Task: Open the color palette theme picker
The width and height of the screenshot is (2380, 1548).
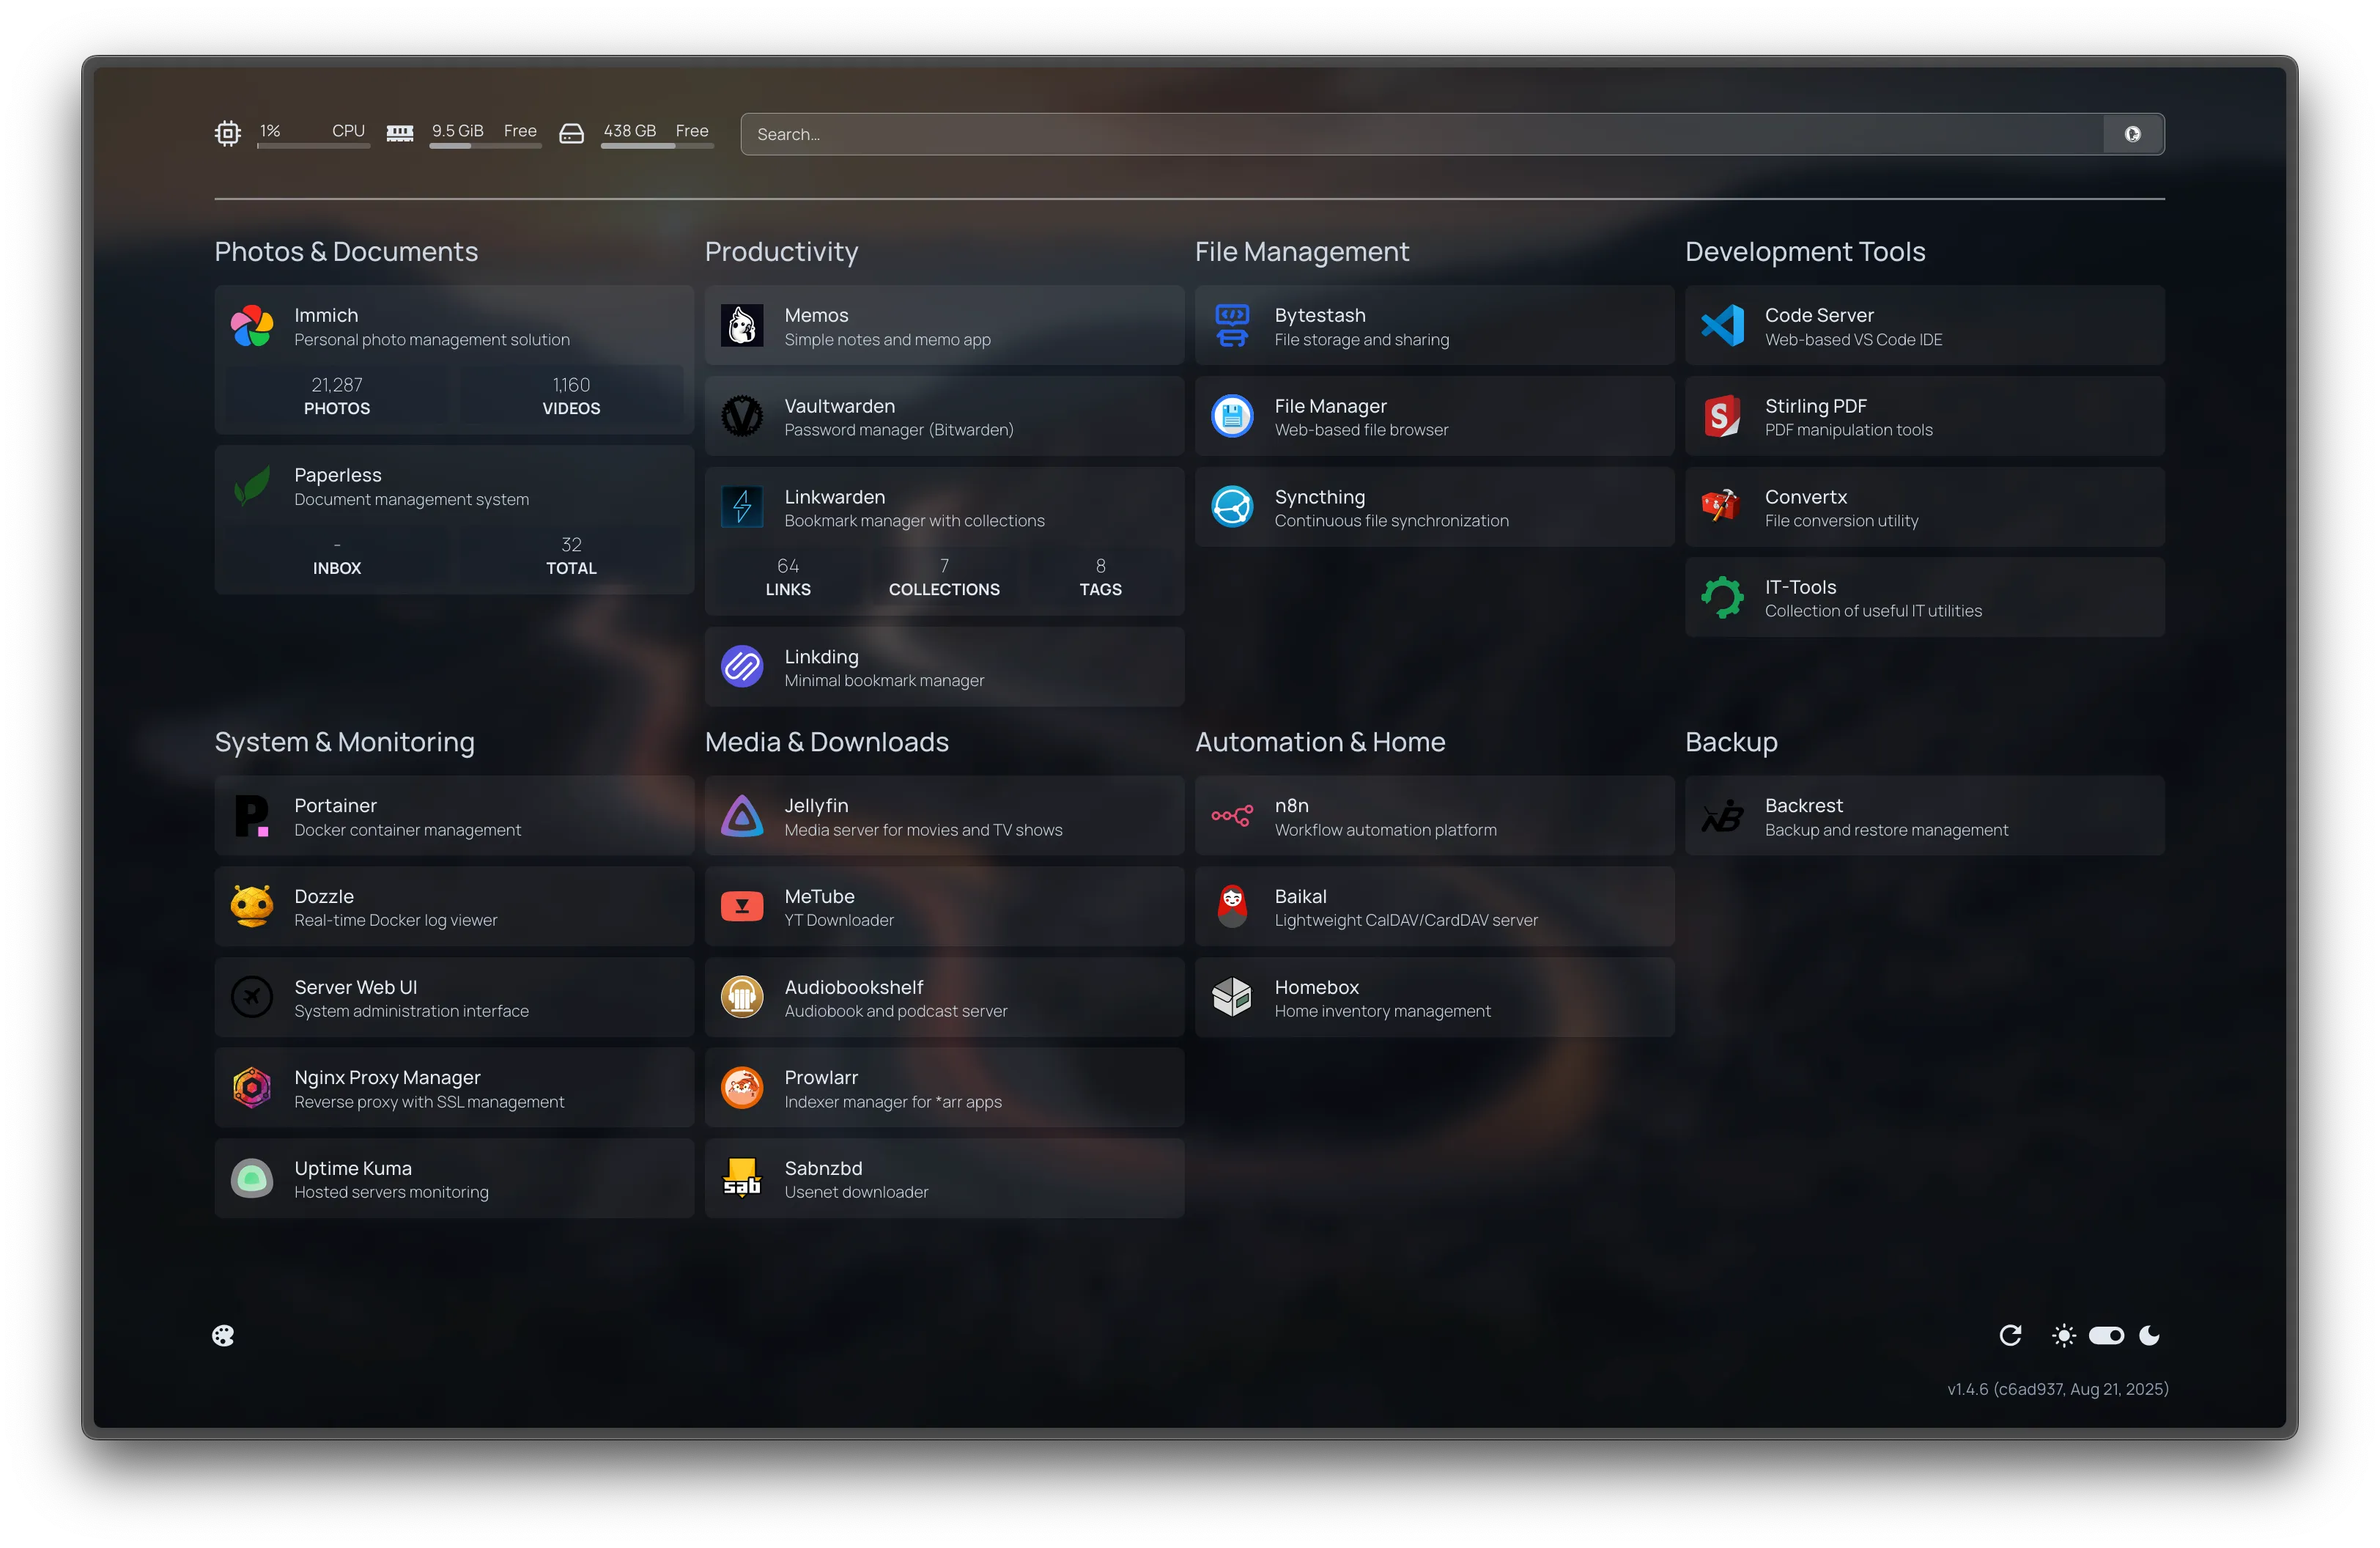Action: click(223, 1336)
